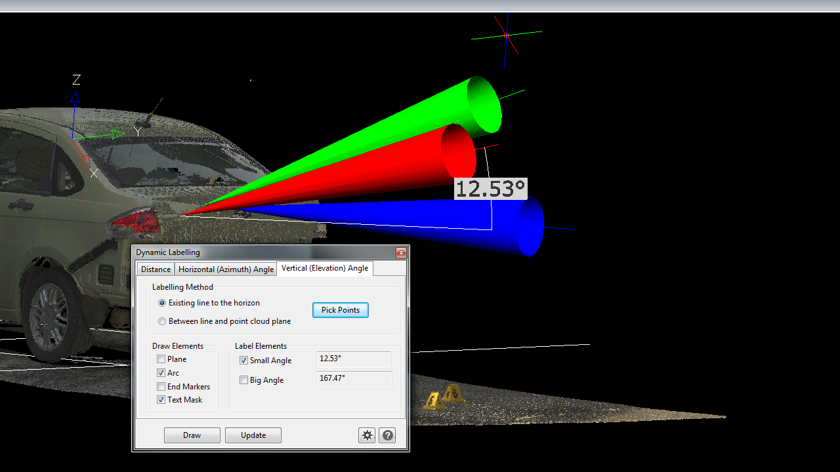Close the Dynamic Labelling dialog

point(401,253)
